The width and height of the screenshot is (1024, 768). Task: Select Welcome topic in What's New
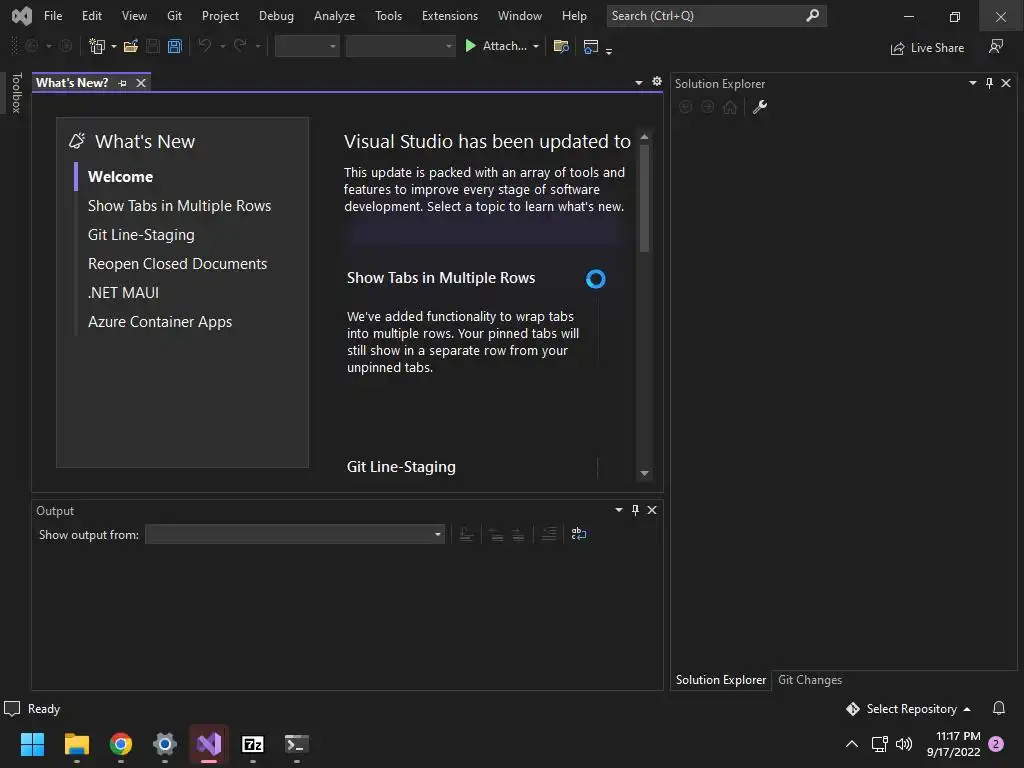tap(120, 177)
